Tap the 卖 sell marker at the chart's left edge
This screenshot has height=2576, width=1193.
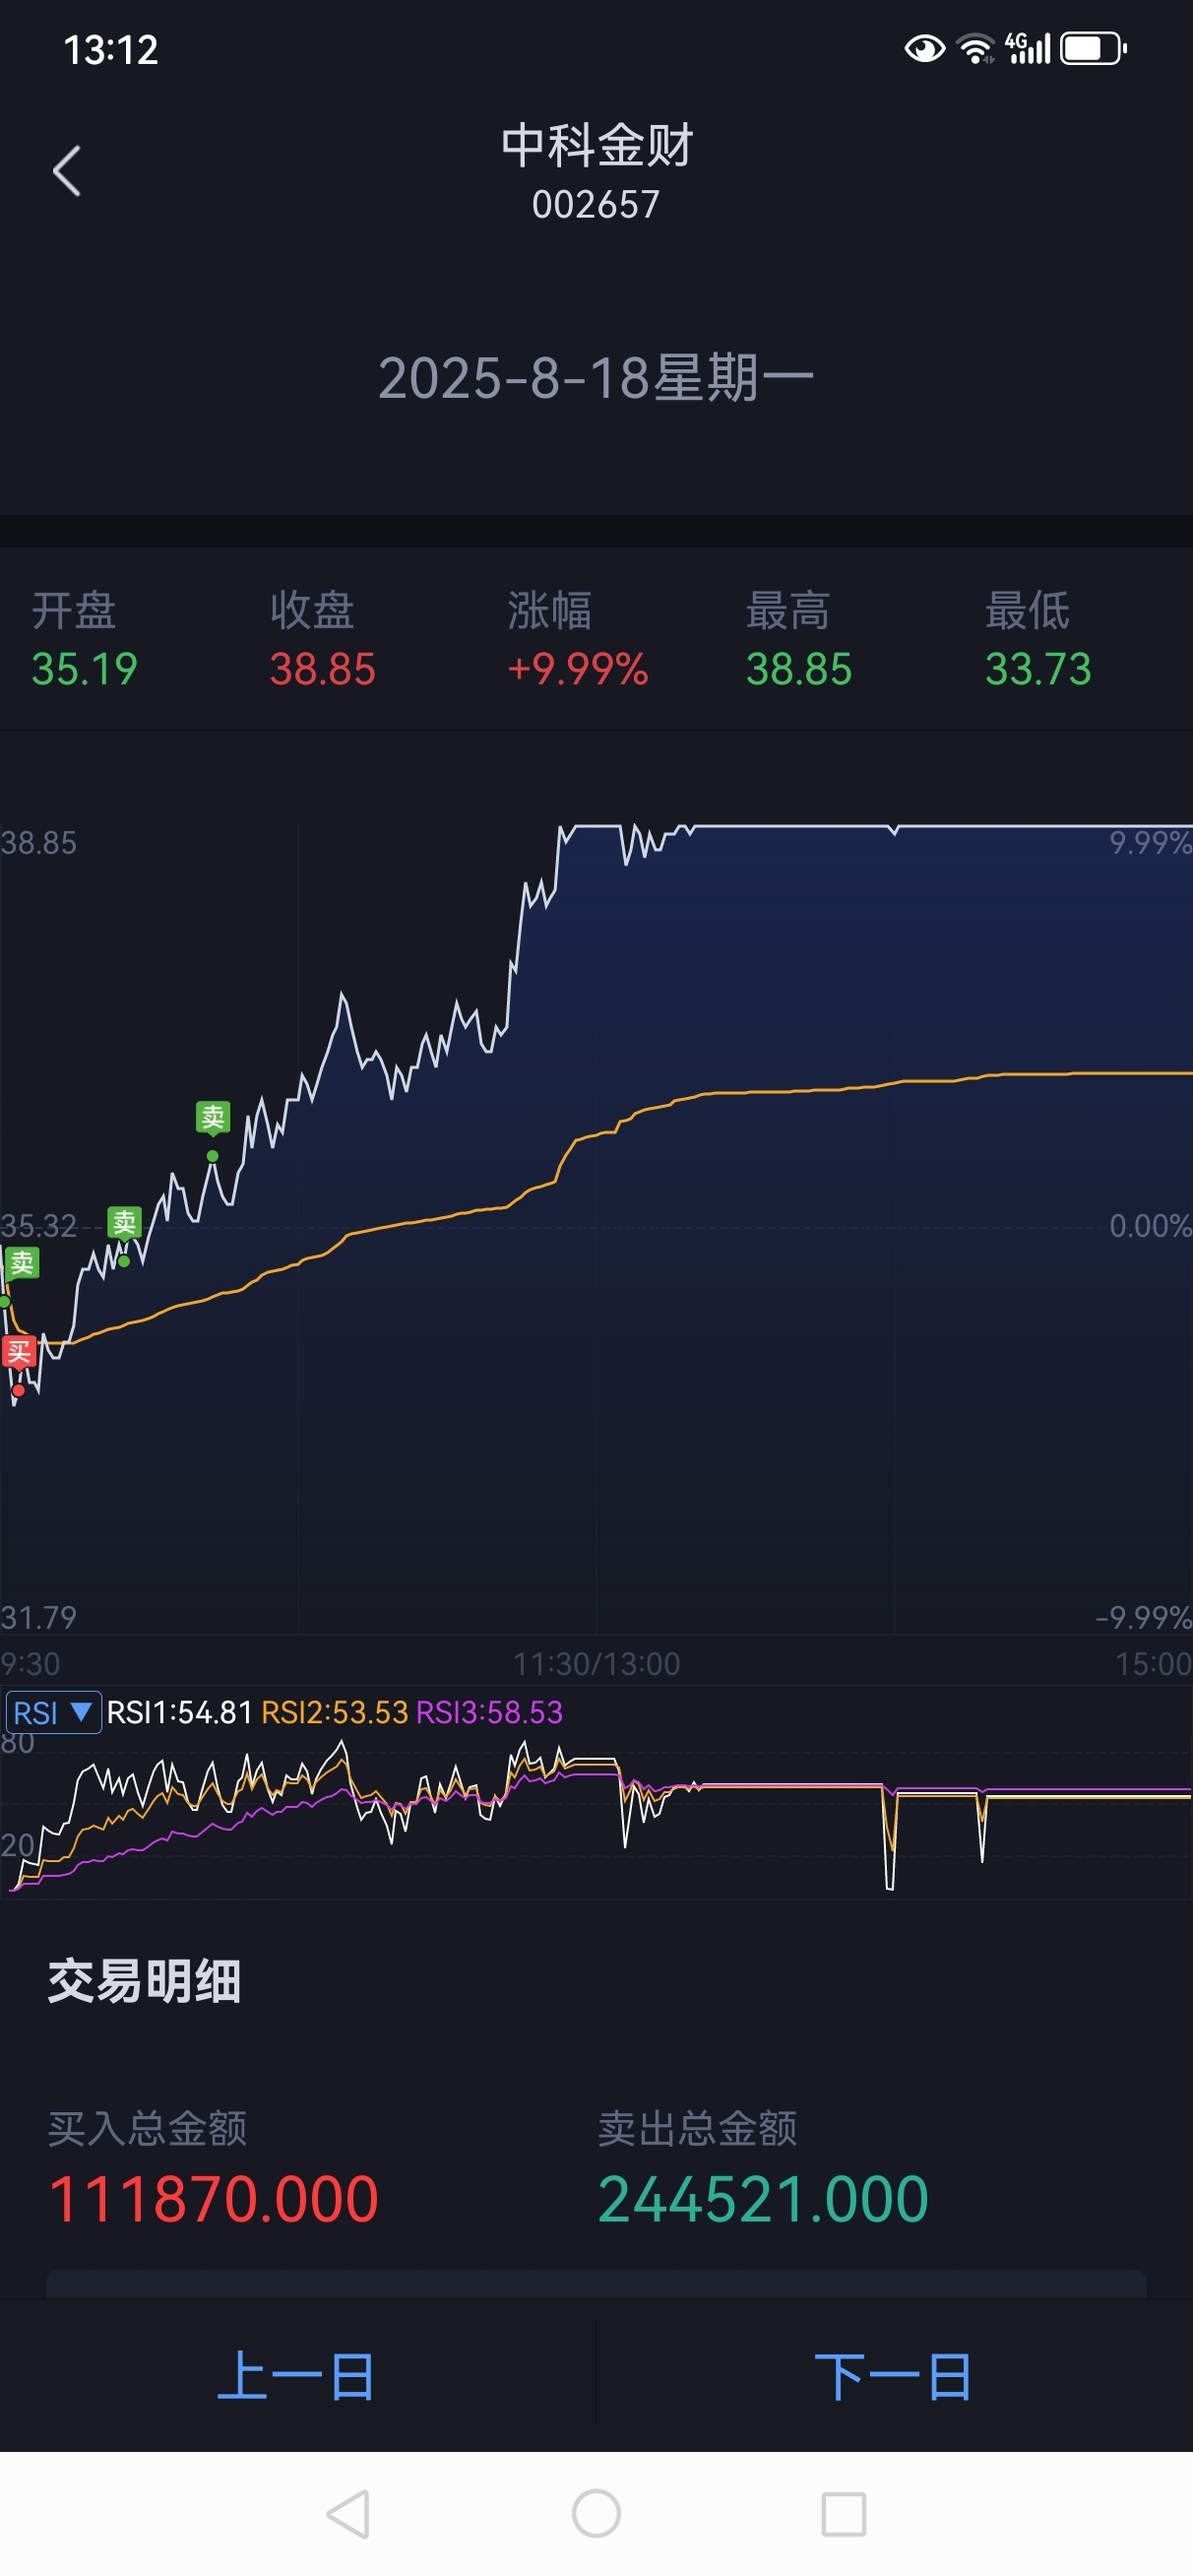pos(22,1263)
